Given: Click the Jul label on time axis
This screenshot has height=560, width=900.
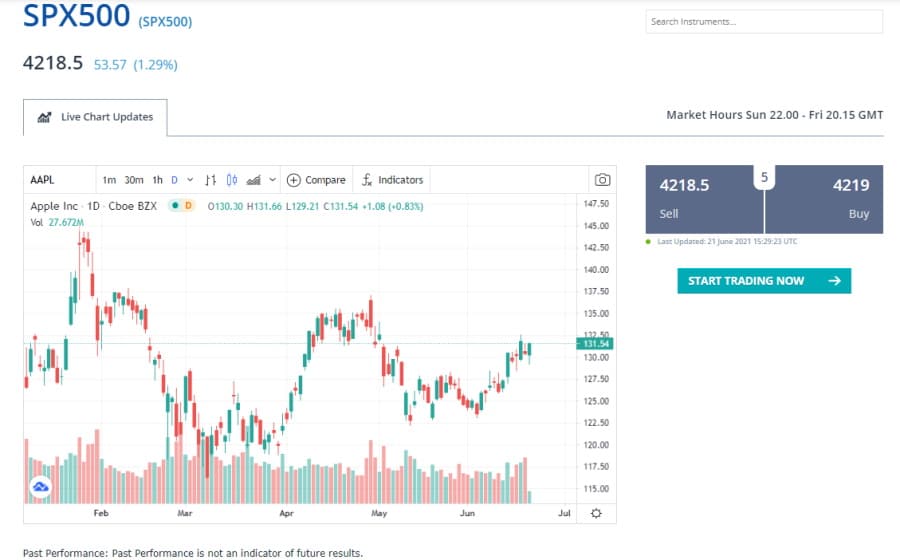Looking at the screenshot, I should pyautogui.click(x=564, y=513).
